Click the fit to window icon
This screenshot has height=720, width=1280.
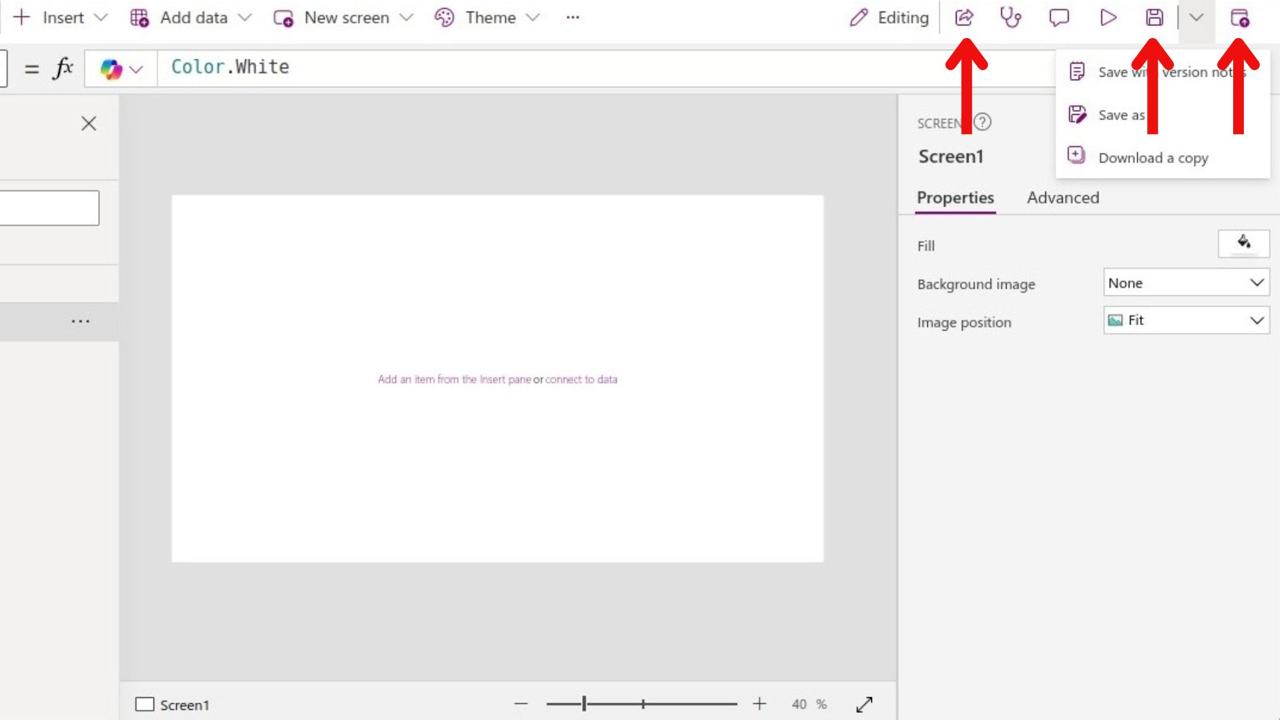click(x=864, y=704)
